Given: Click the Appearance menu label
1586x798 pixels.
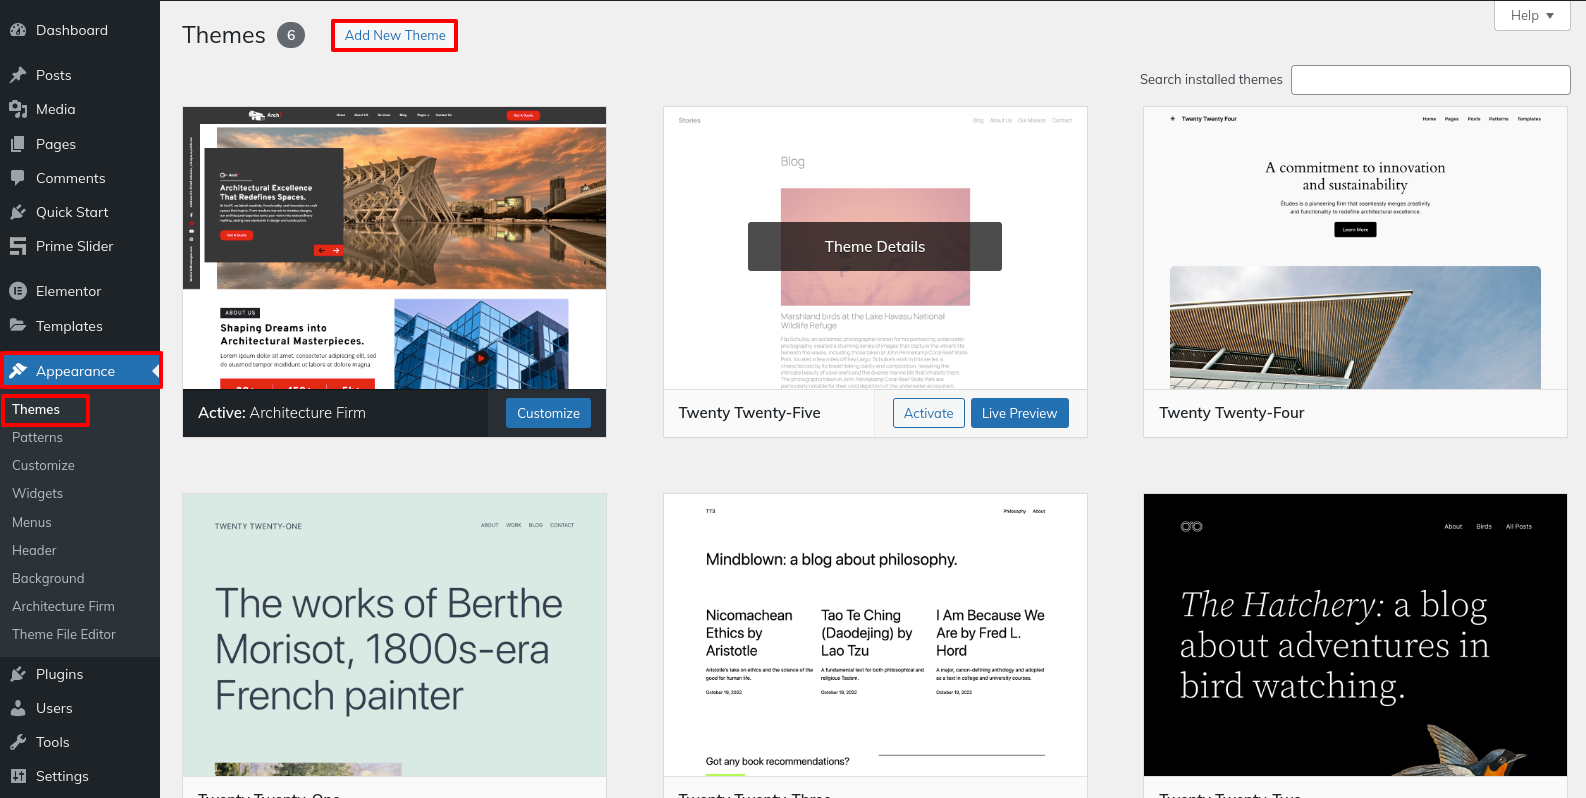Looking at the screenshot, I should (x=75, y=371).
